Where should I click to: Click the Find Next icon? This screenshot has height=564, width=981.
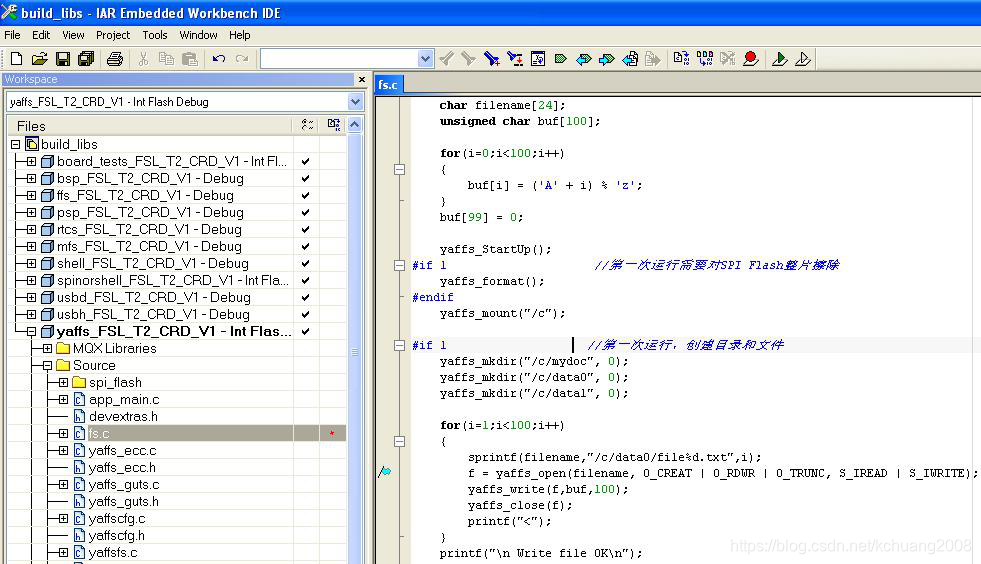pyautogui.click(x=469, y=59)
